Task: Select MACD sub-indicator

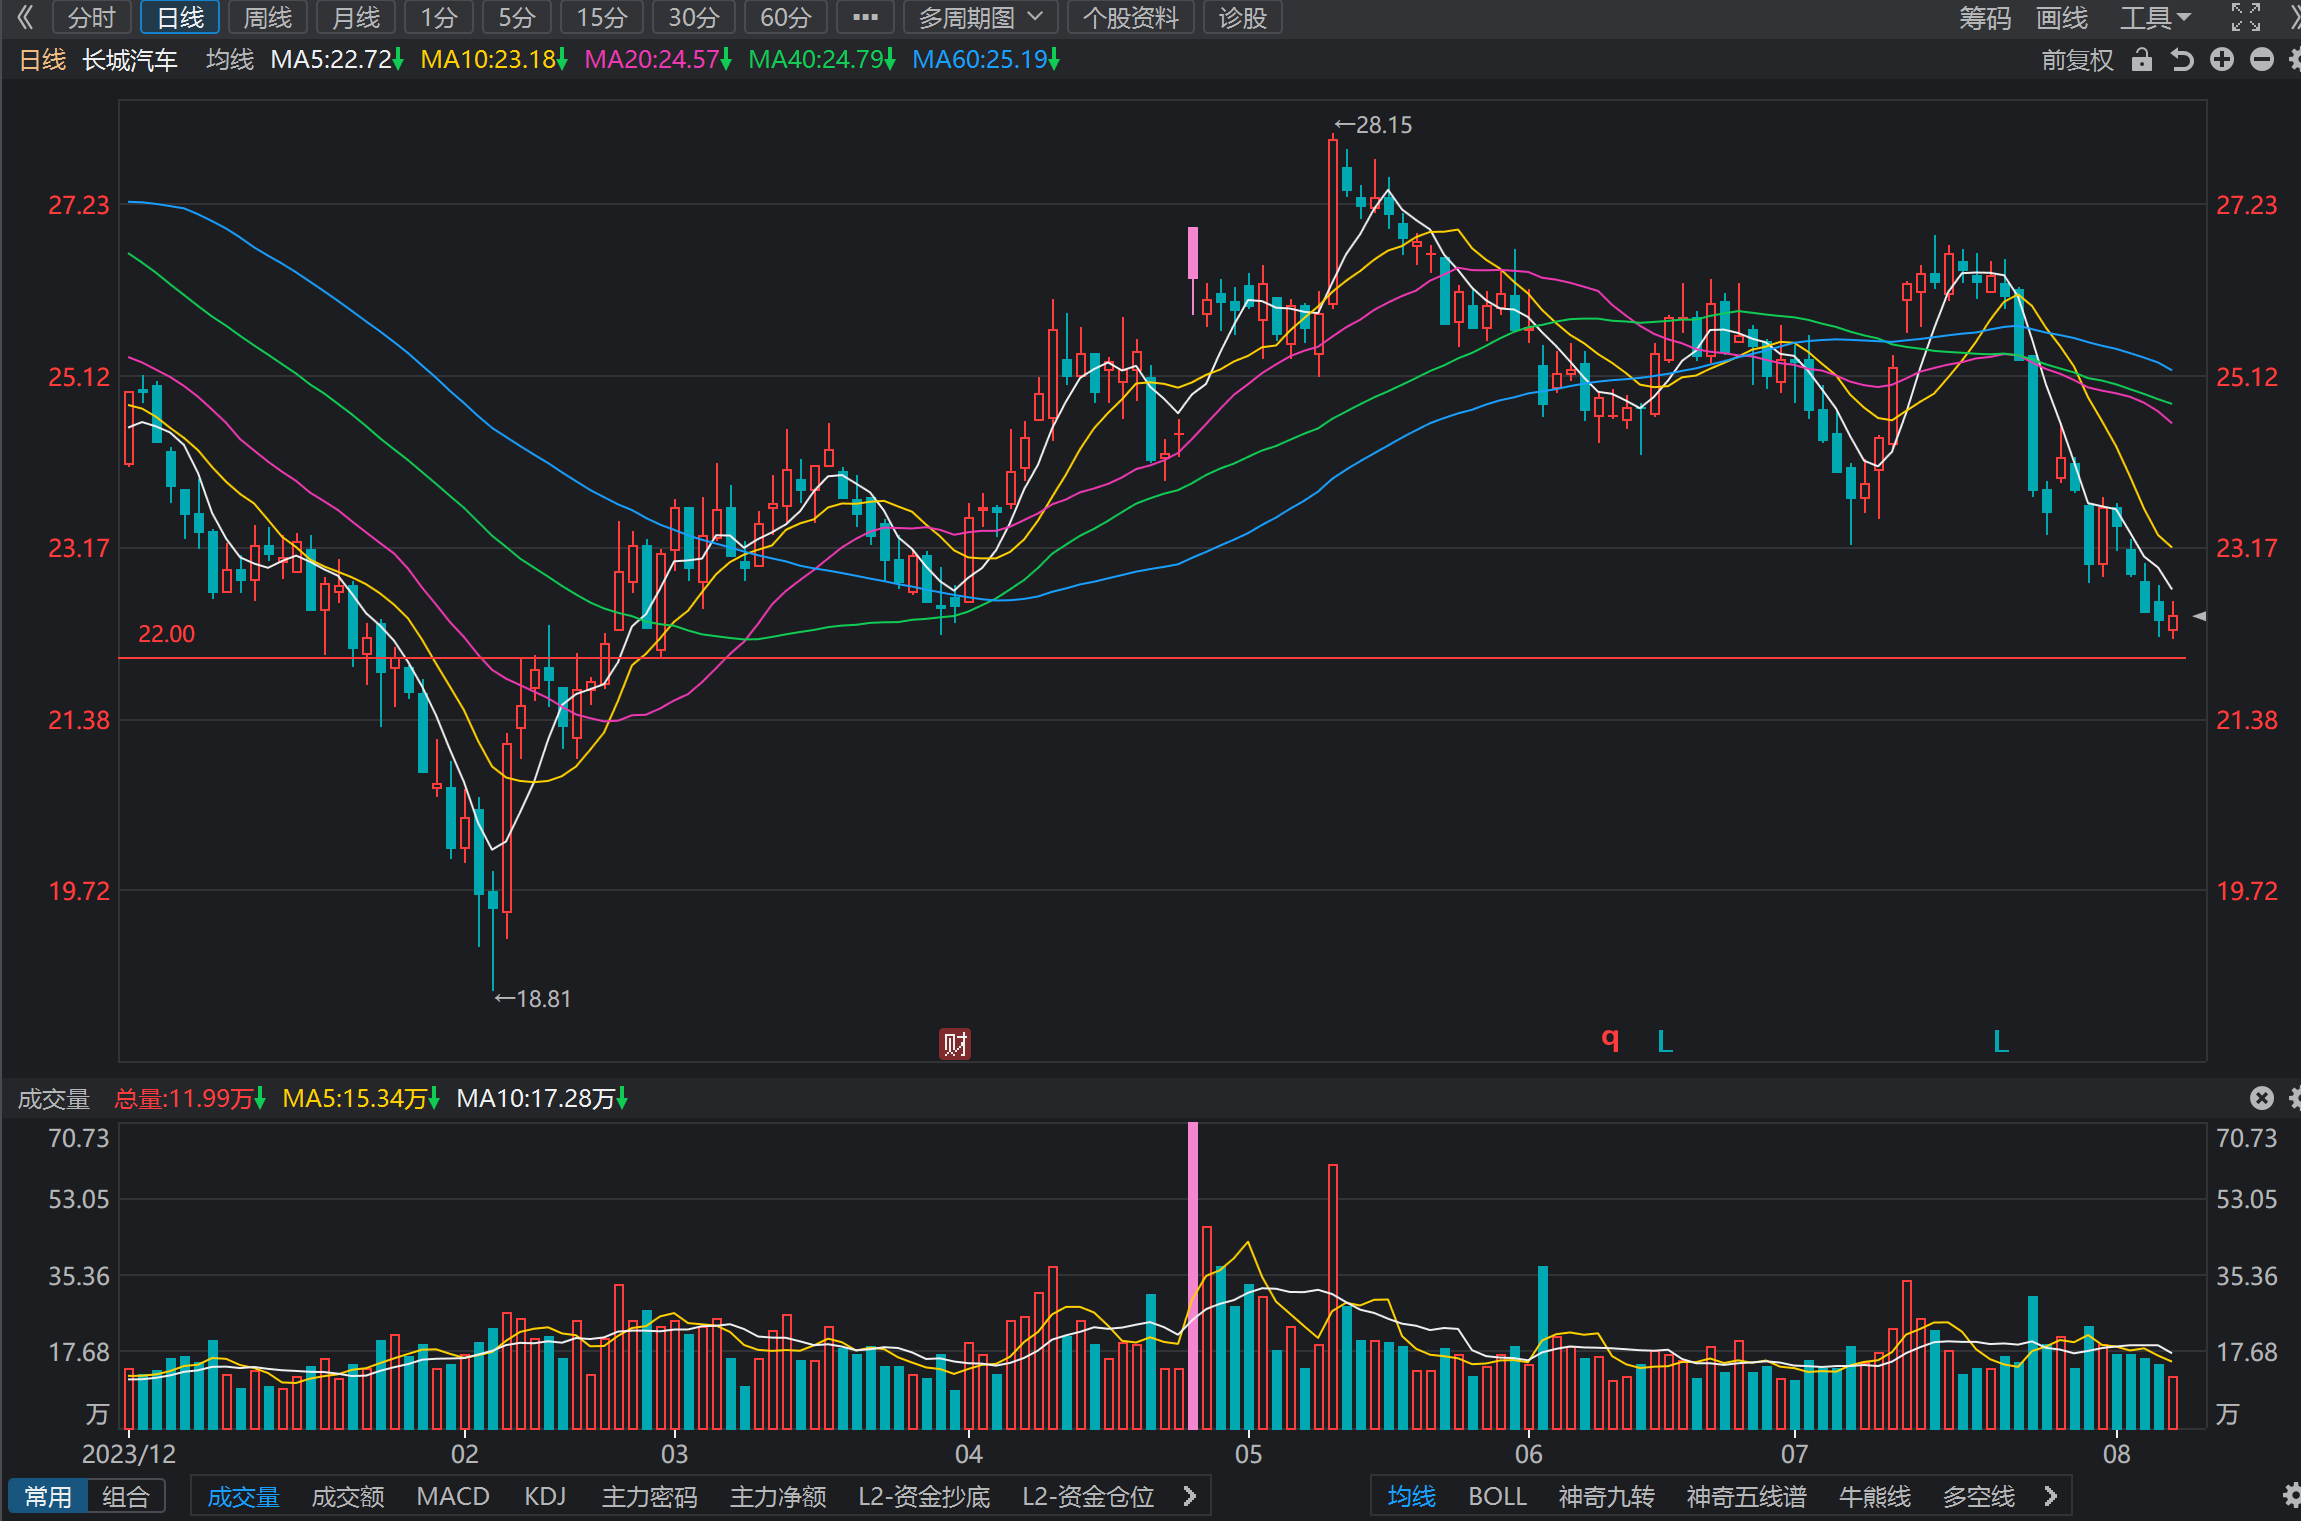Action: click(453, 1496)
